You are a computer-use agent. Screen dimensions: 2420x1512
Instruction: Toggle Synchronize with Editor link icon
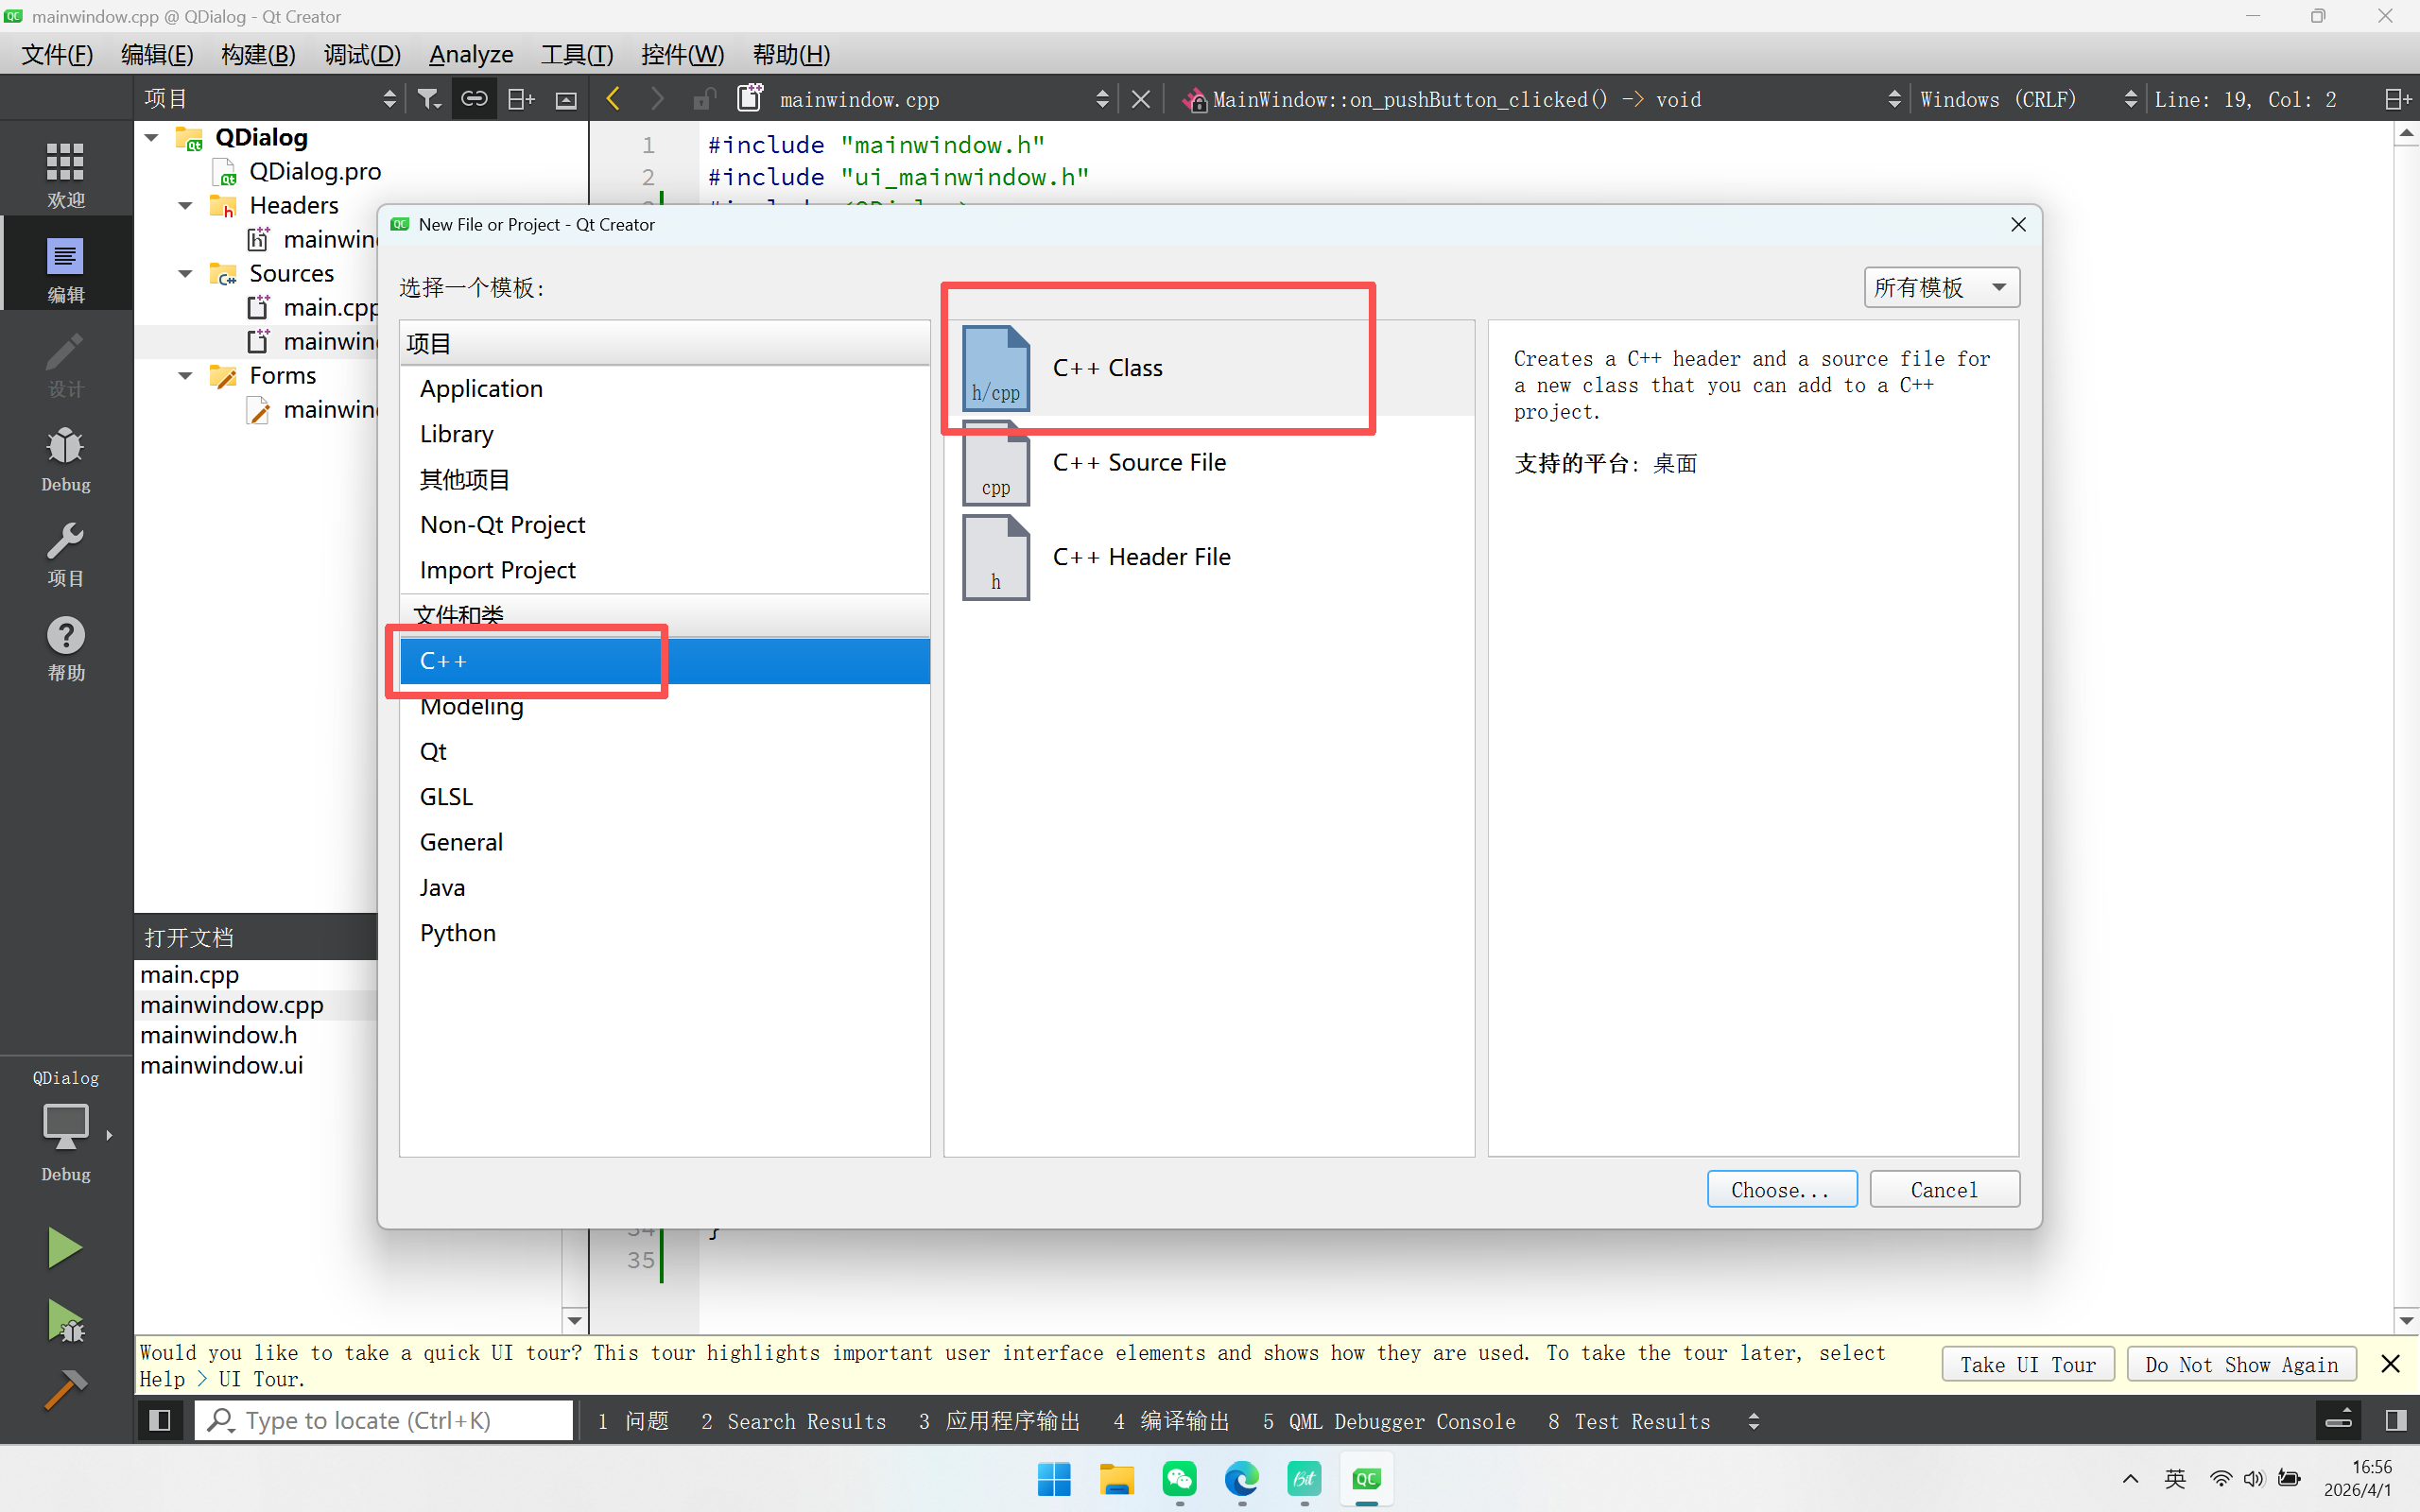pyautogui.click(x=474, y=99)
